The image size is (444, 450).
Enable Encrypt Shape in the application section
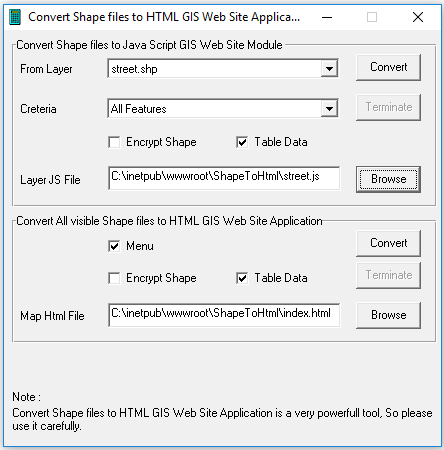pyautogui.click(x=114, y=278)
